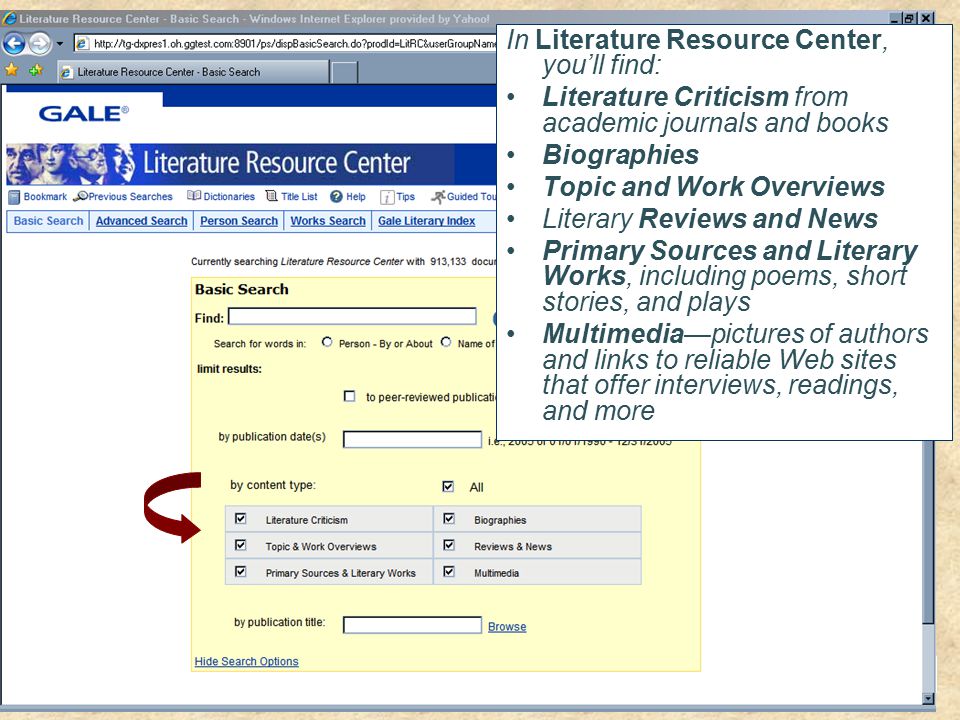Click the Browse link for publication titles
Screen dimensions: 960x720
coord(507,626)
